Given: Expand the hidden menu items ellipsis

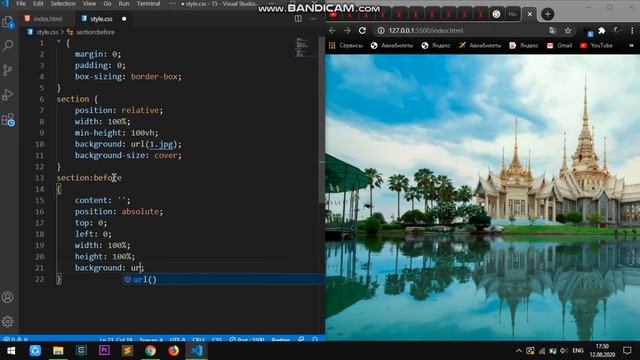Looking at the screenshot, I should [172, 4].
